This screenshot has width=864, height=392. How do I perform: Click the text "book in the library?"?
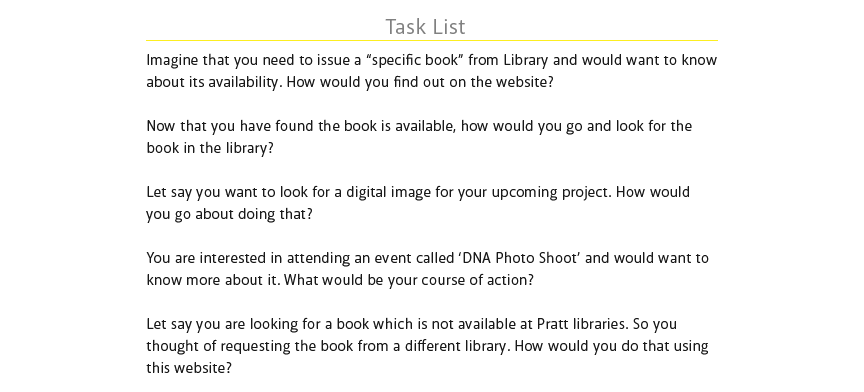pos(210,148)
